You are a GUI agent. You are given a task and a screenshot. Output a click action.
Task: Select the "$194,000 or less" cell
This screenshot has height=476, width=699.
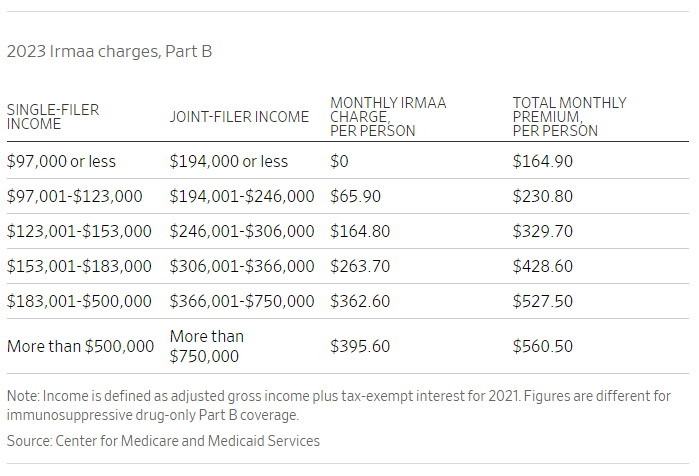pos(229,161)
